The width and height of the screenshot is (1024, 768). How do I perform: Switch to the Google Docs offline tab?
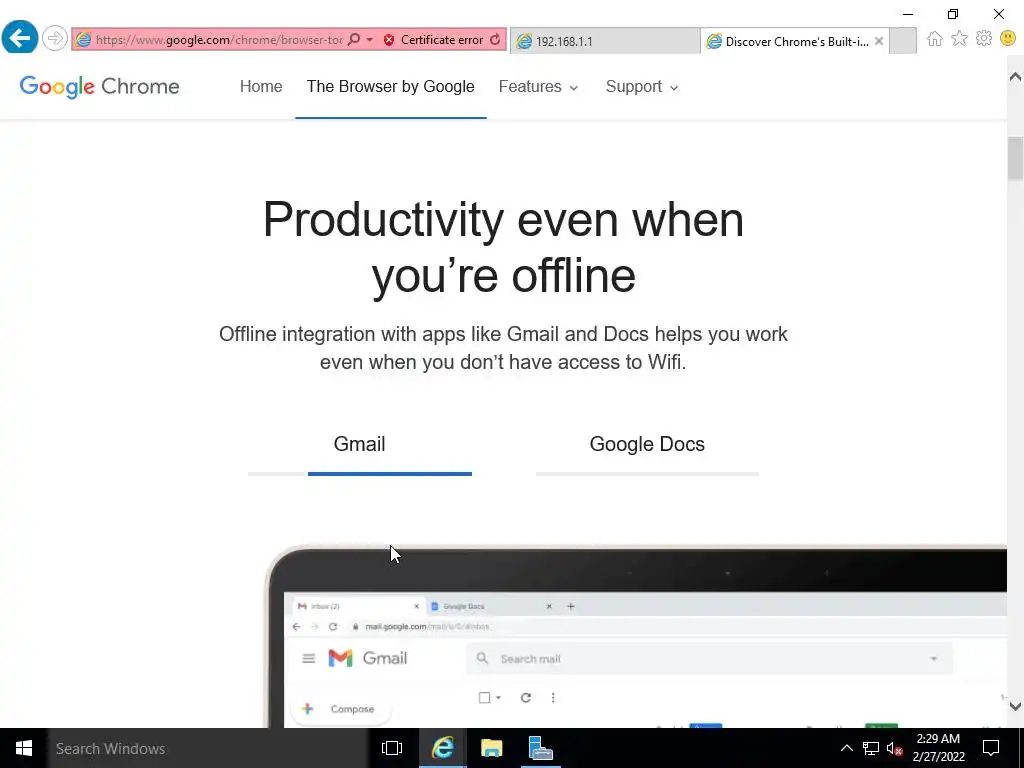647,444
